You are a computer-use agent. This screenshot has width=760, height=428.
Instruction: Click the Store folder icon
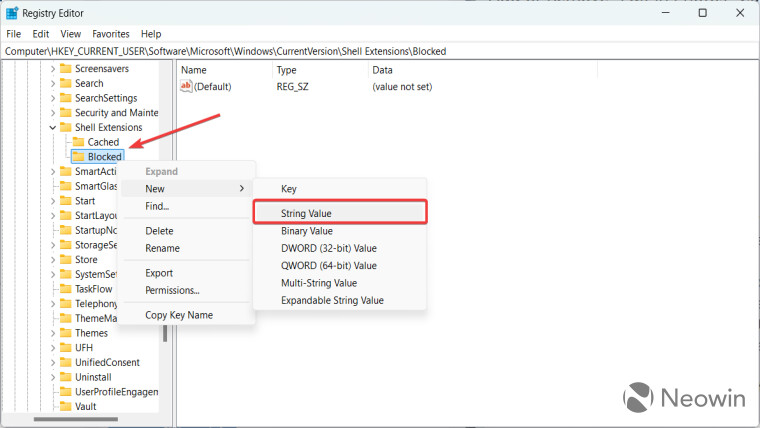pos(65,259)
